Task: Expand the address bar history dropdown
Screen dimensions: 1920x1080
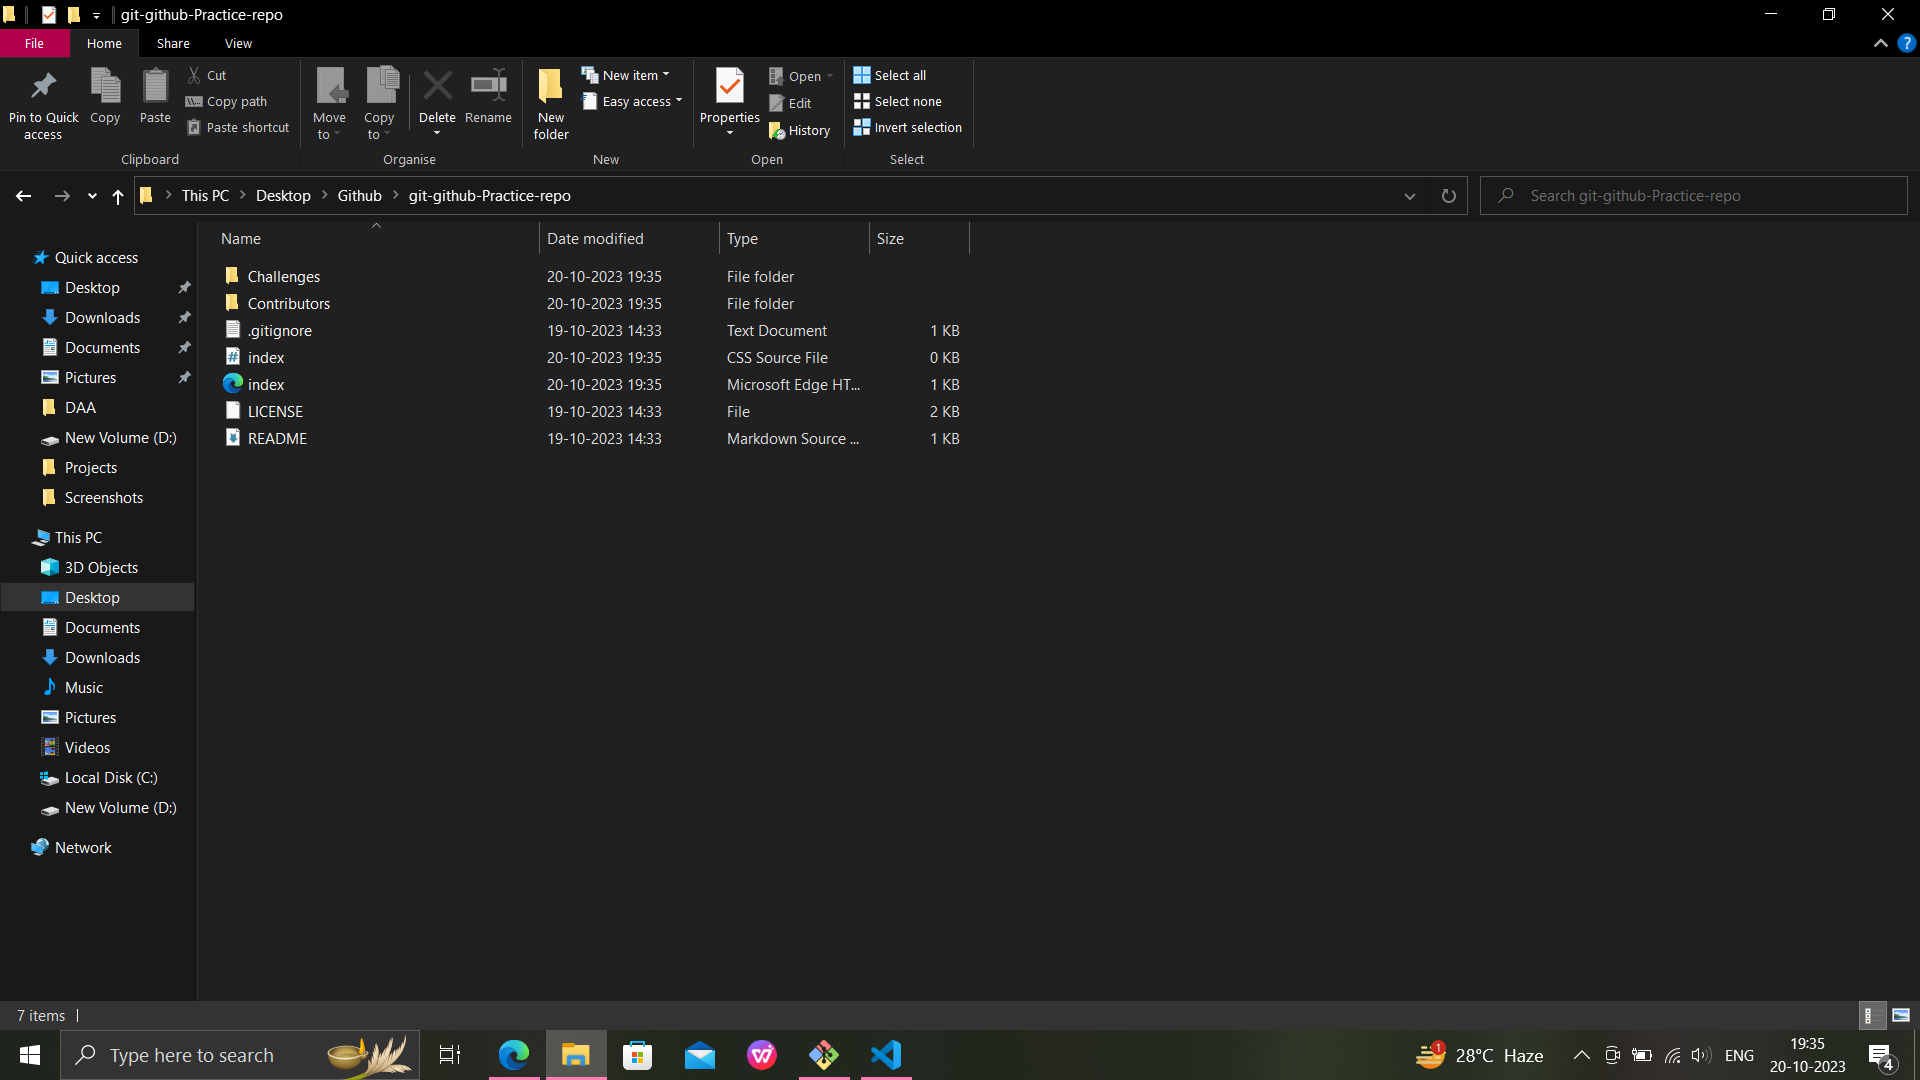Action: [1409, 196]
